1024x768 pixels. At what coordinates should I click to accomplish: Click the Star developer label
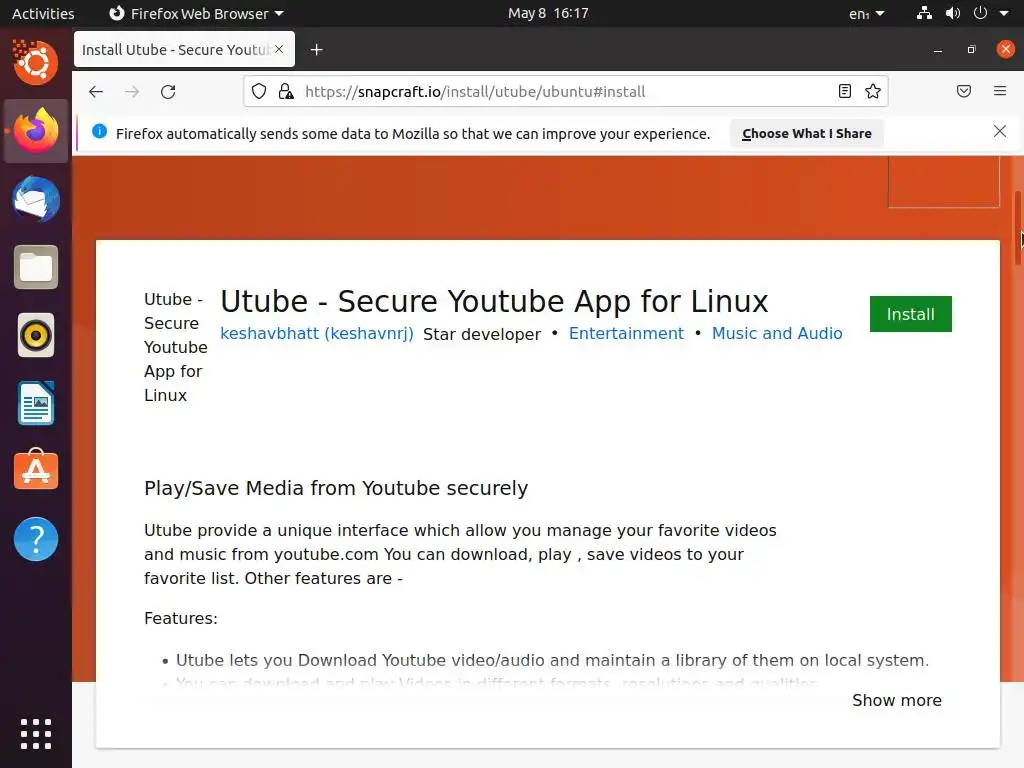pos(482,334)
